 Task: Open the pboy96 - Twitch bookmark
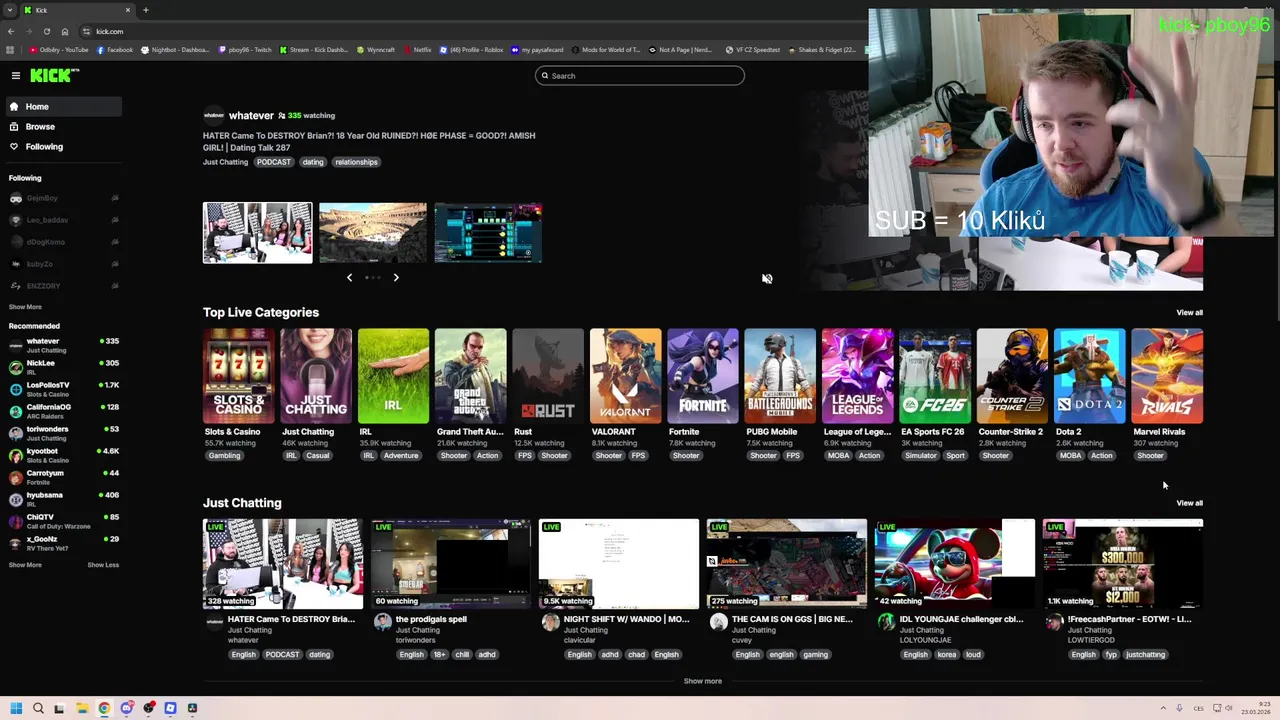tap(246, 49)
